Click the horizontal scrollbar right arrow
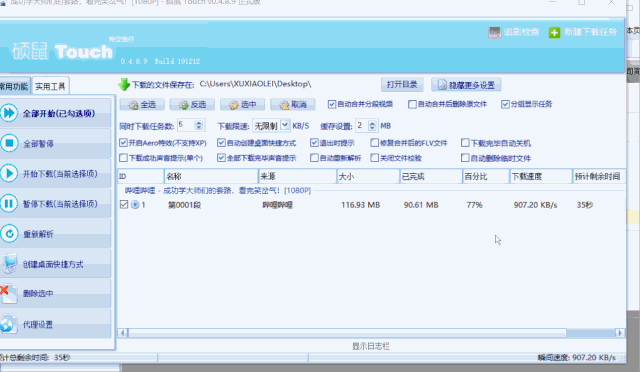The width and height of the screenshot is (640, 372). coord(620,333)
